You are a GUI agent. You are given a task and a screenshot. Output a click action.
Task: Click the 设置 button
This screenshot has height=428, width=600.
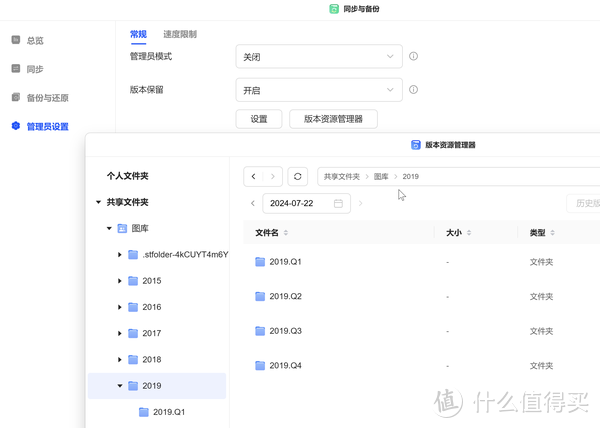[258, 120]
